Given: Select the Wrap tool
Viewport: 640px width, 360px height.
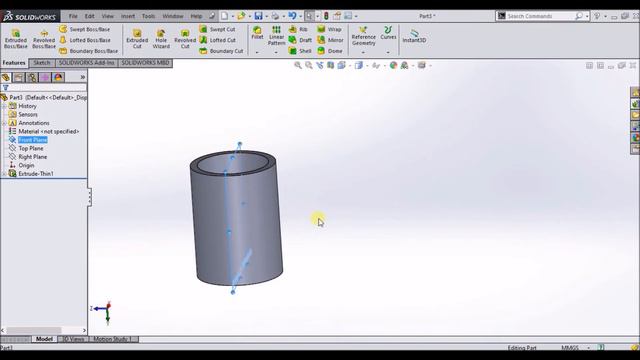Looking at the screenshot, I should [x=329, y=29].
